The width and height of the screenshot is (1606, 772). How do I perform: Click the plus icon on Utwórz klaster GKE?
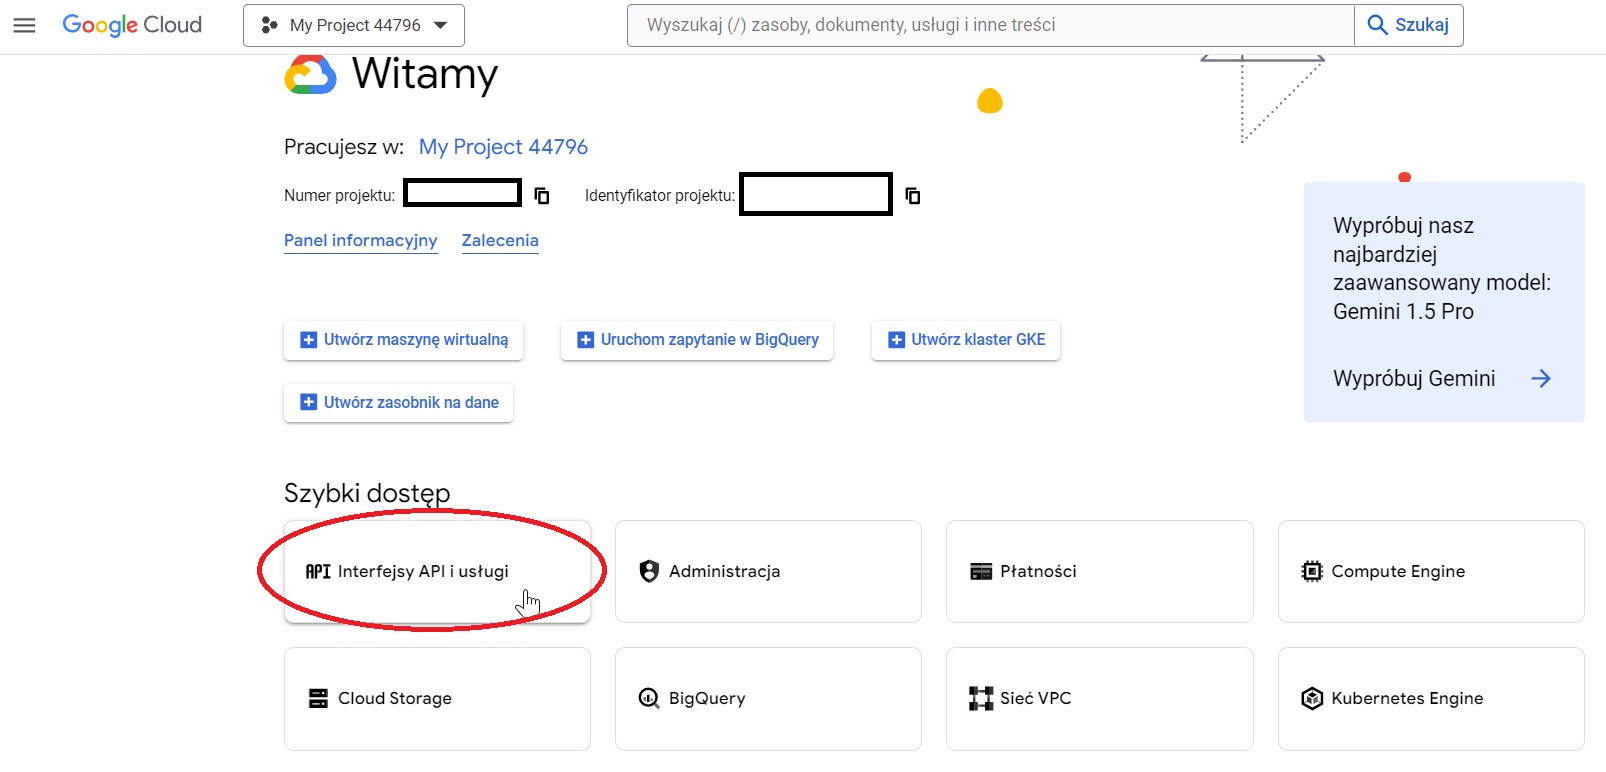tap(897, 340)
